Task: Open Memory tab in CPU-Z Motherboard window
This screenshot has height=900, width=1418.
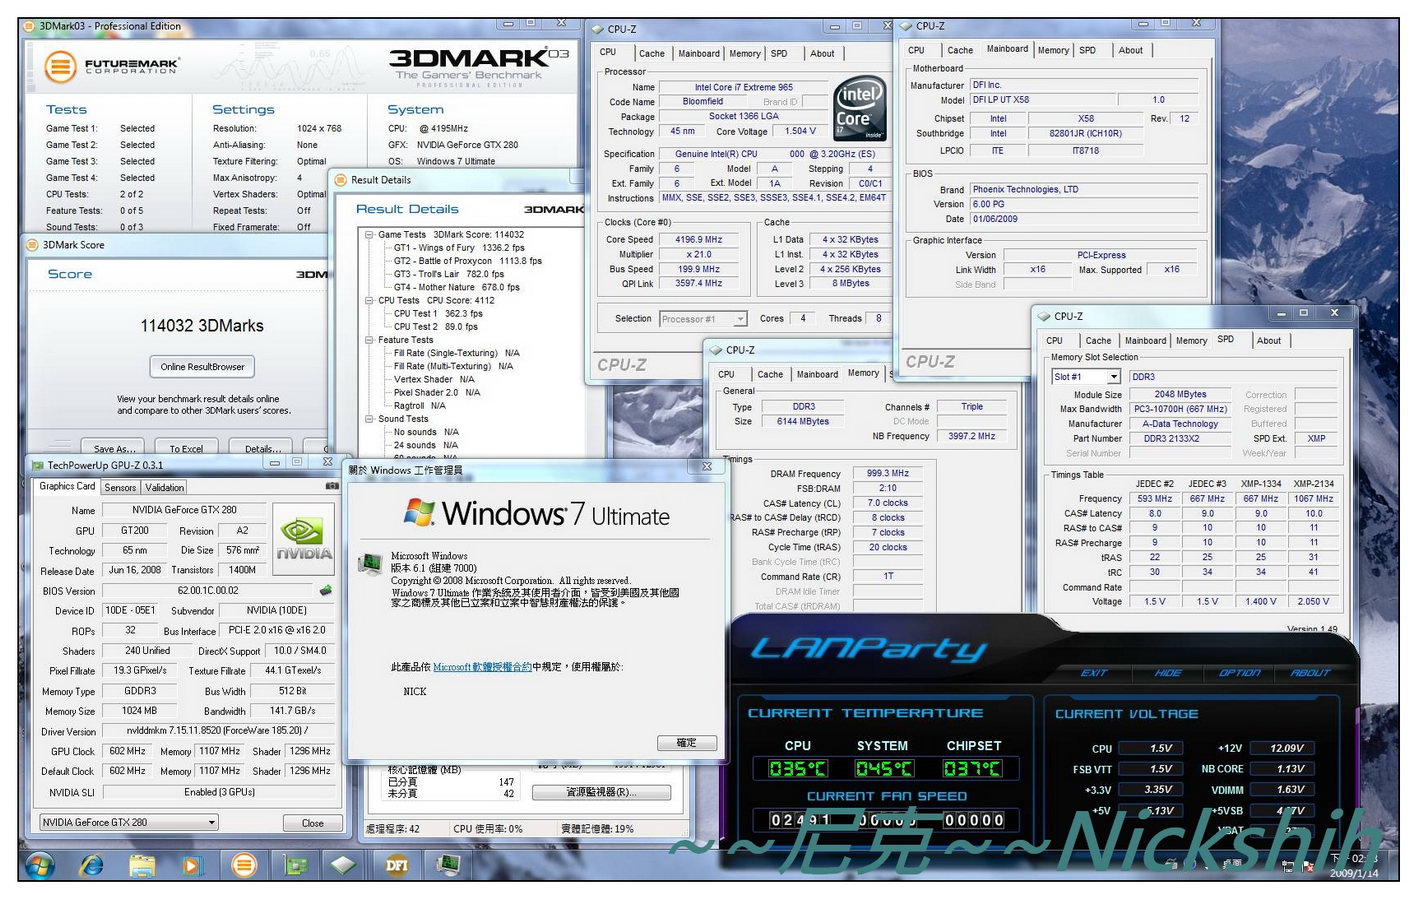Action: tap(1053, 50)
